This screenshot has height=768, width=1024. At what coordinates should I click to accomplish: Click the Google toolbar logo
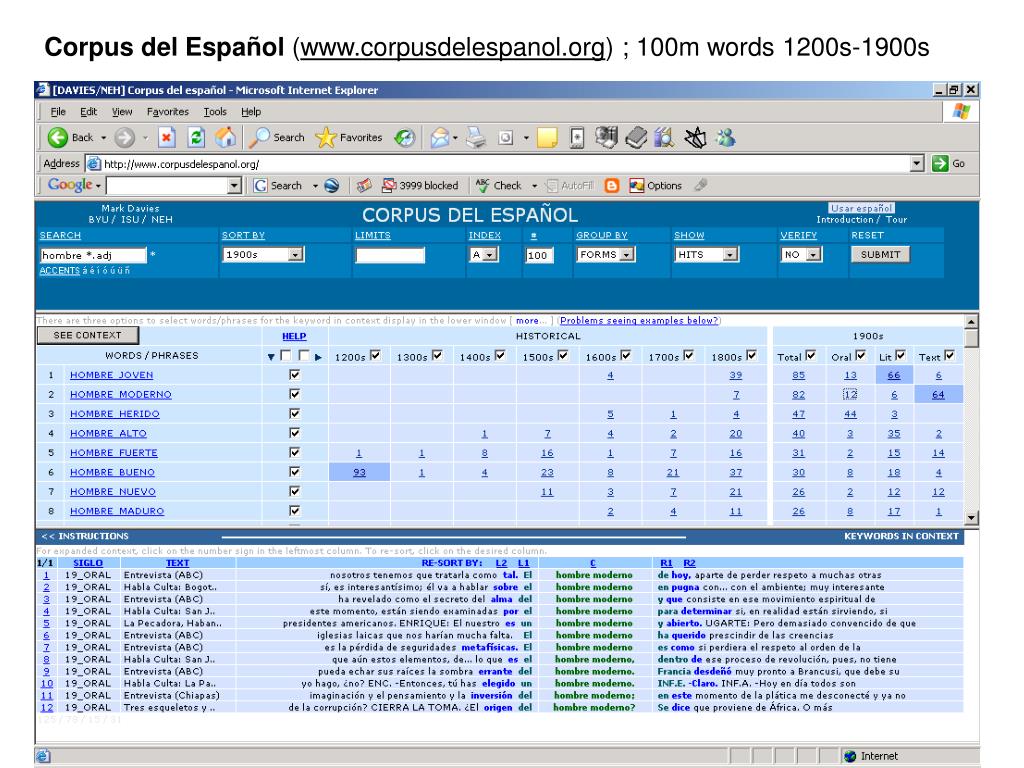click(x=70, y=185)
